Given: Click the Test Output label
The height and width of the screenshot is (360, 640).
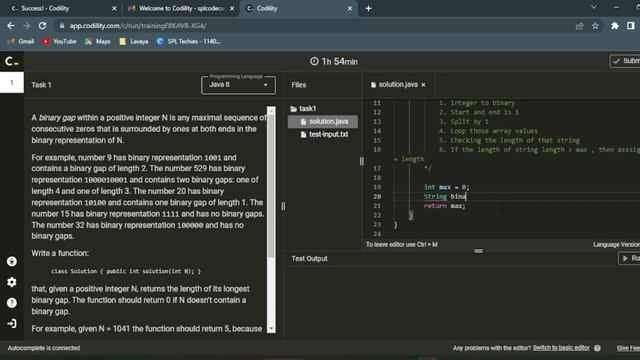Looking at the screenshot, I should tap(309, 259).
